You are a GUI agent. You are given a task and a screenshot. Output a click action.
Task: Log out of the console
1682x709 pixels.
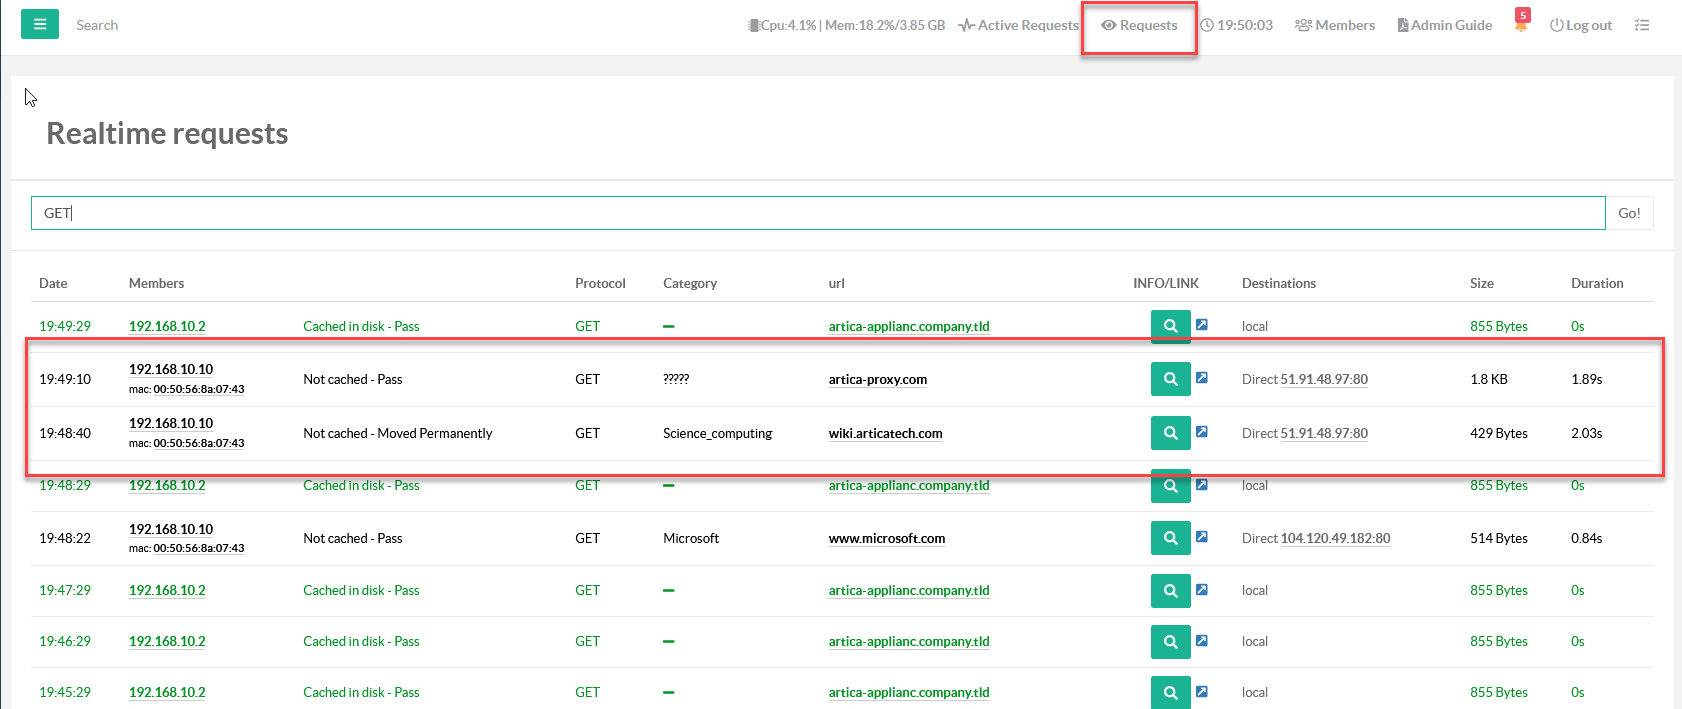[1581, 25]
